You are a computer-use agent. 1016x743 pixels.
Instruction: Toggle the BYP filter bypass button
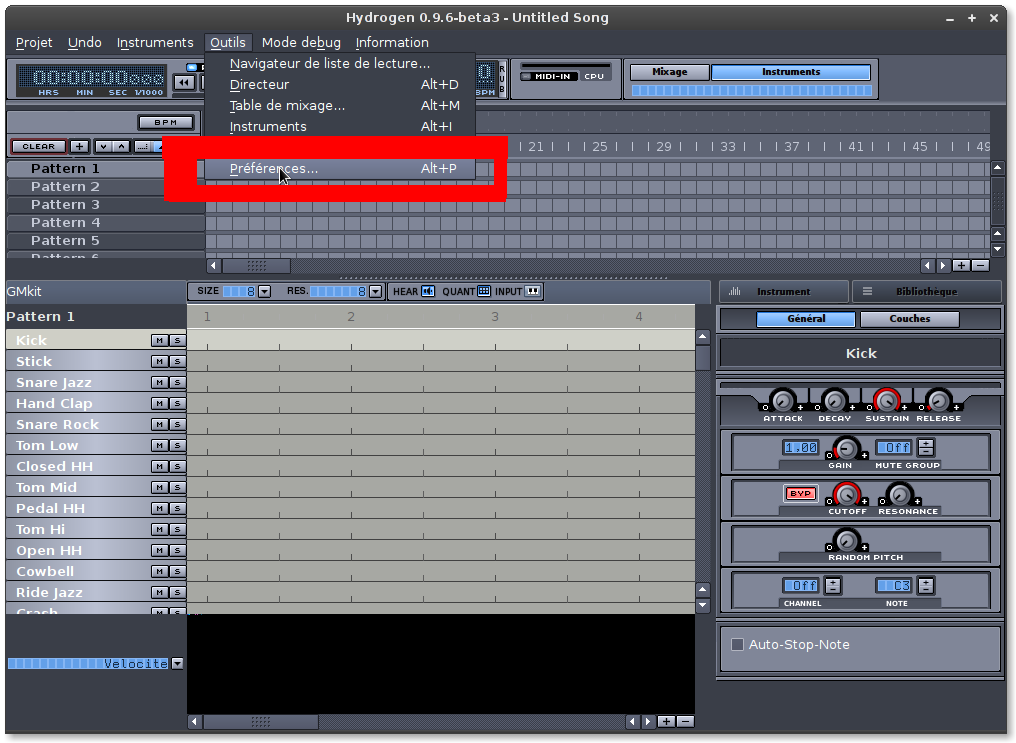tap(800, 494)
